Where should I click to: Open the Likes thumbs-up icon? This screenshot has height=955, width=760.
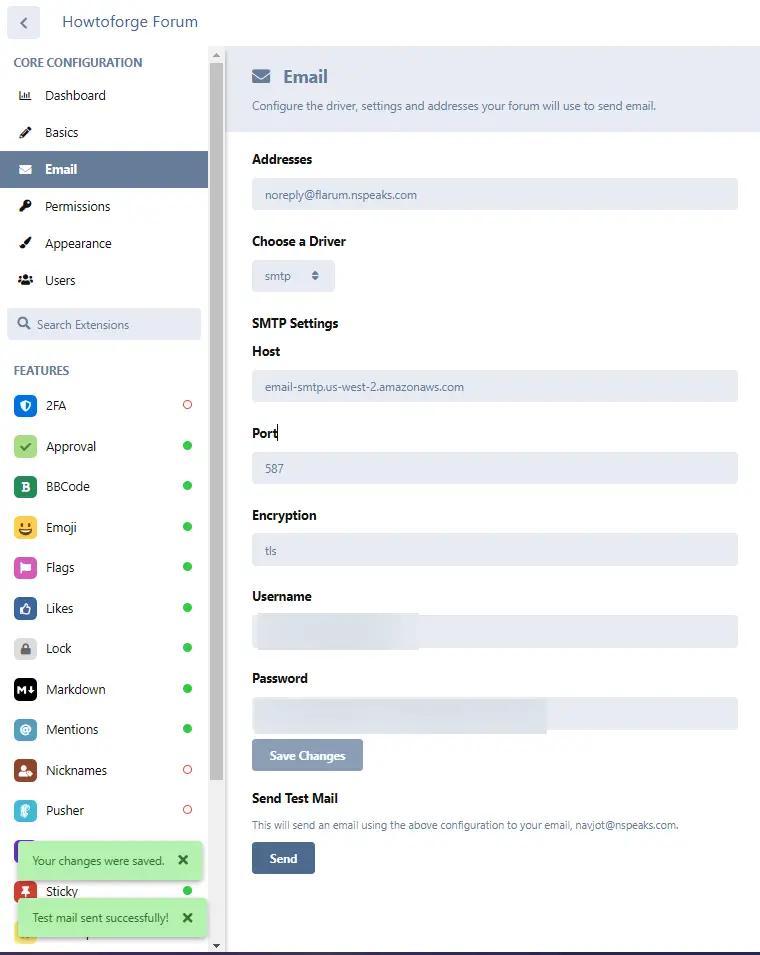coord(26,608)
